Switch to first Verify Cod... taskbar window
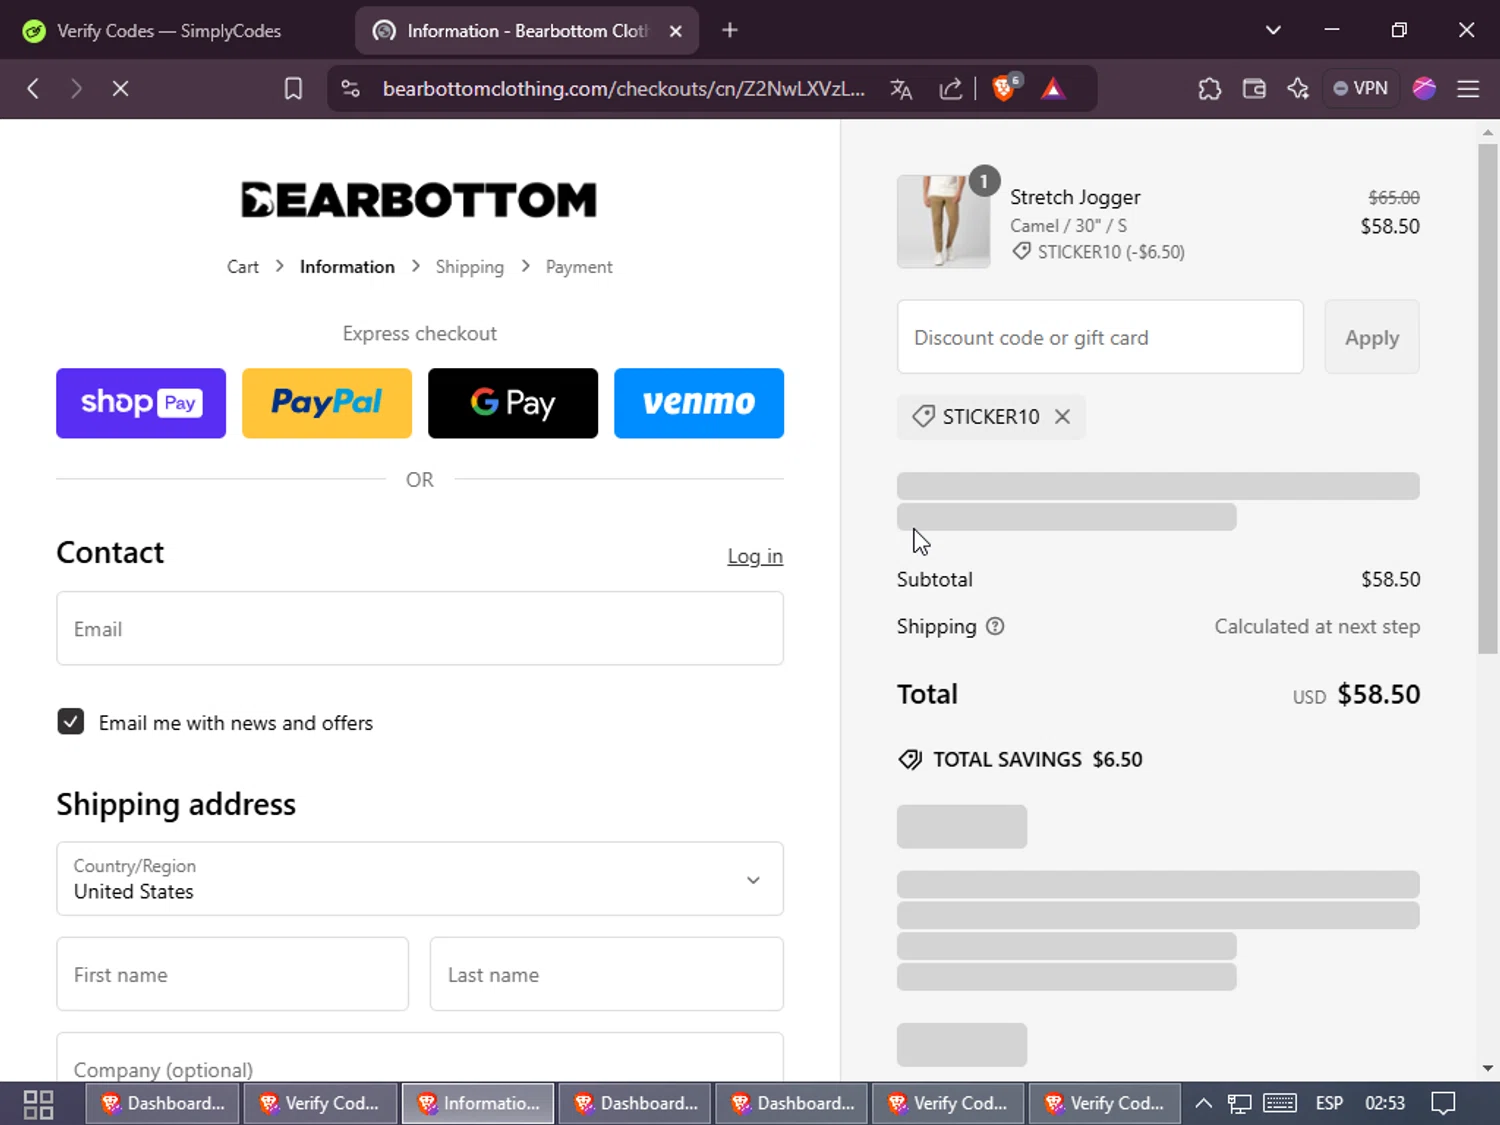This screenshot has height=1125, width=1500. click(320, 1103)
